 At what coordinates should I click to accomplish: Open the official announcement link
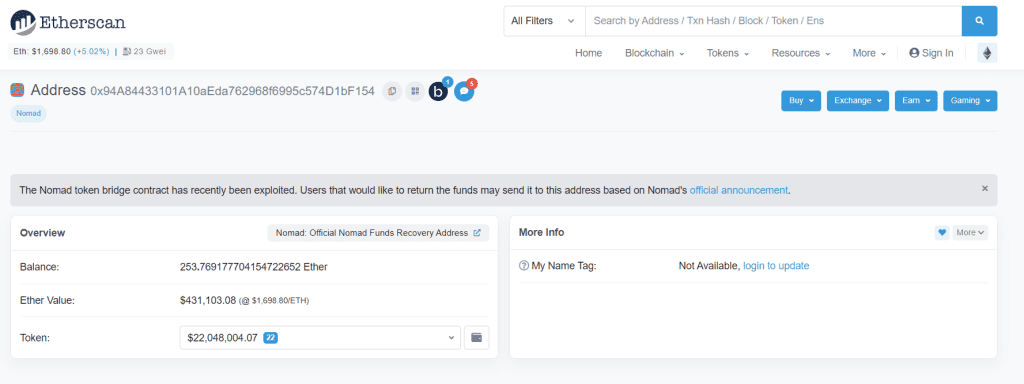click(x=739, y=190)
